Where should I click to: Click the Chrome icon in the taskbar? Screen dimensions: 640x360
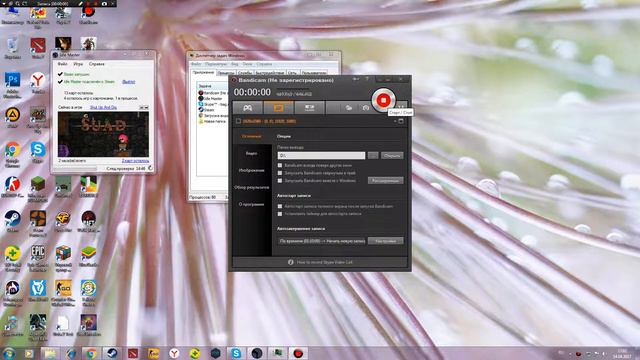[91, 353]
